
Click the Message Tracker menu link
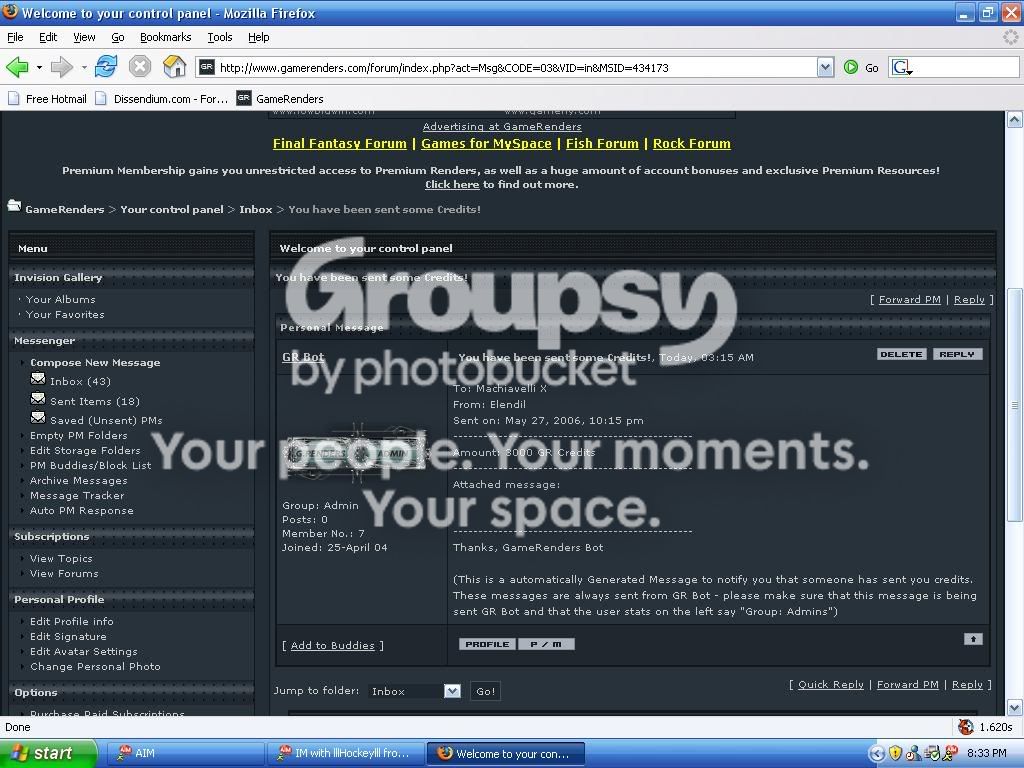[77, 496]
